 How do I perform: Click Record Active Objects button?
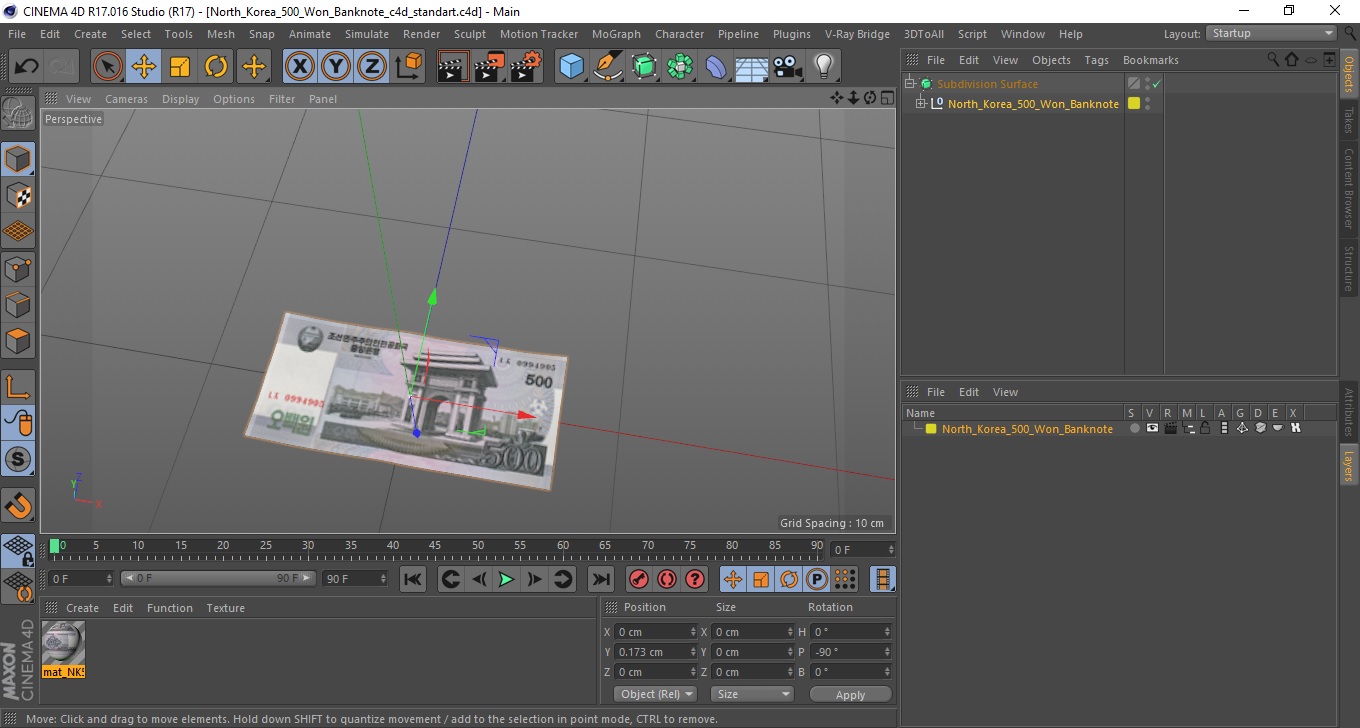tap(639, 579)
